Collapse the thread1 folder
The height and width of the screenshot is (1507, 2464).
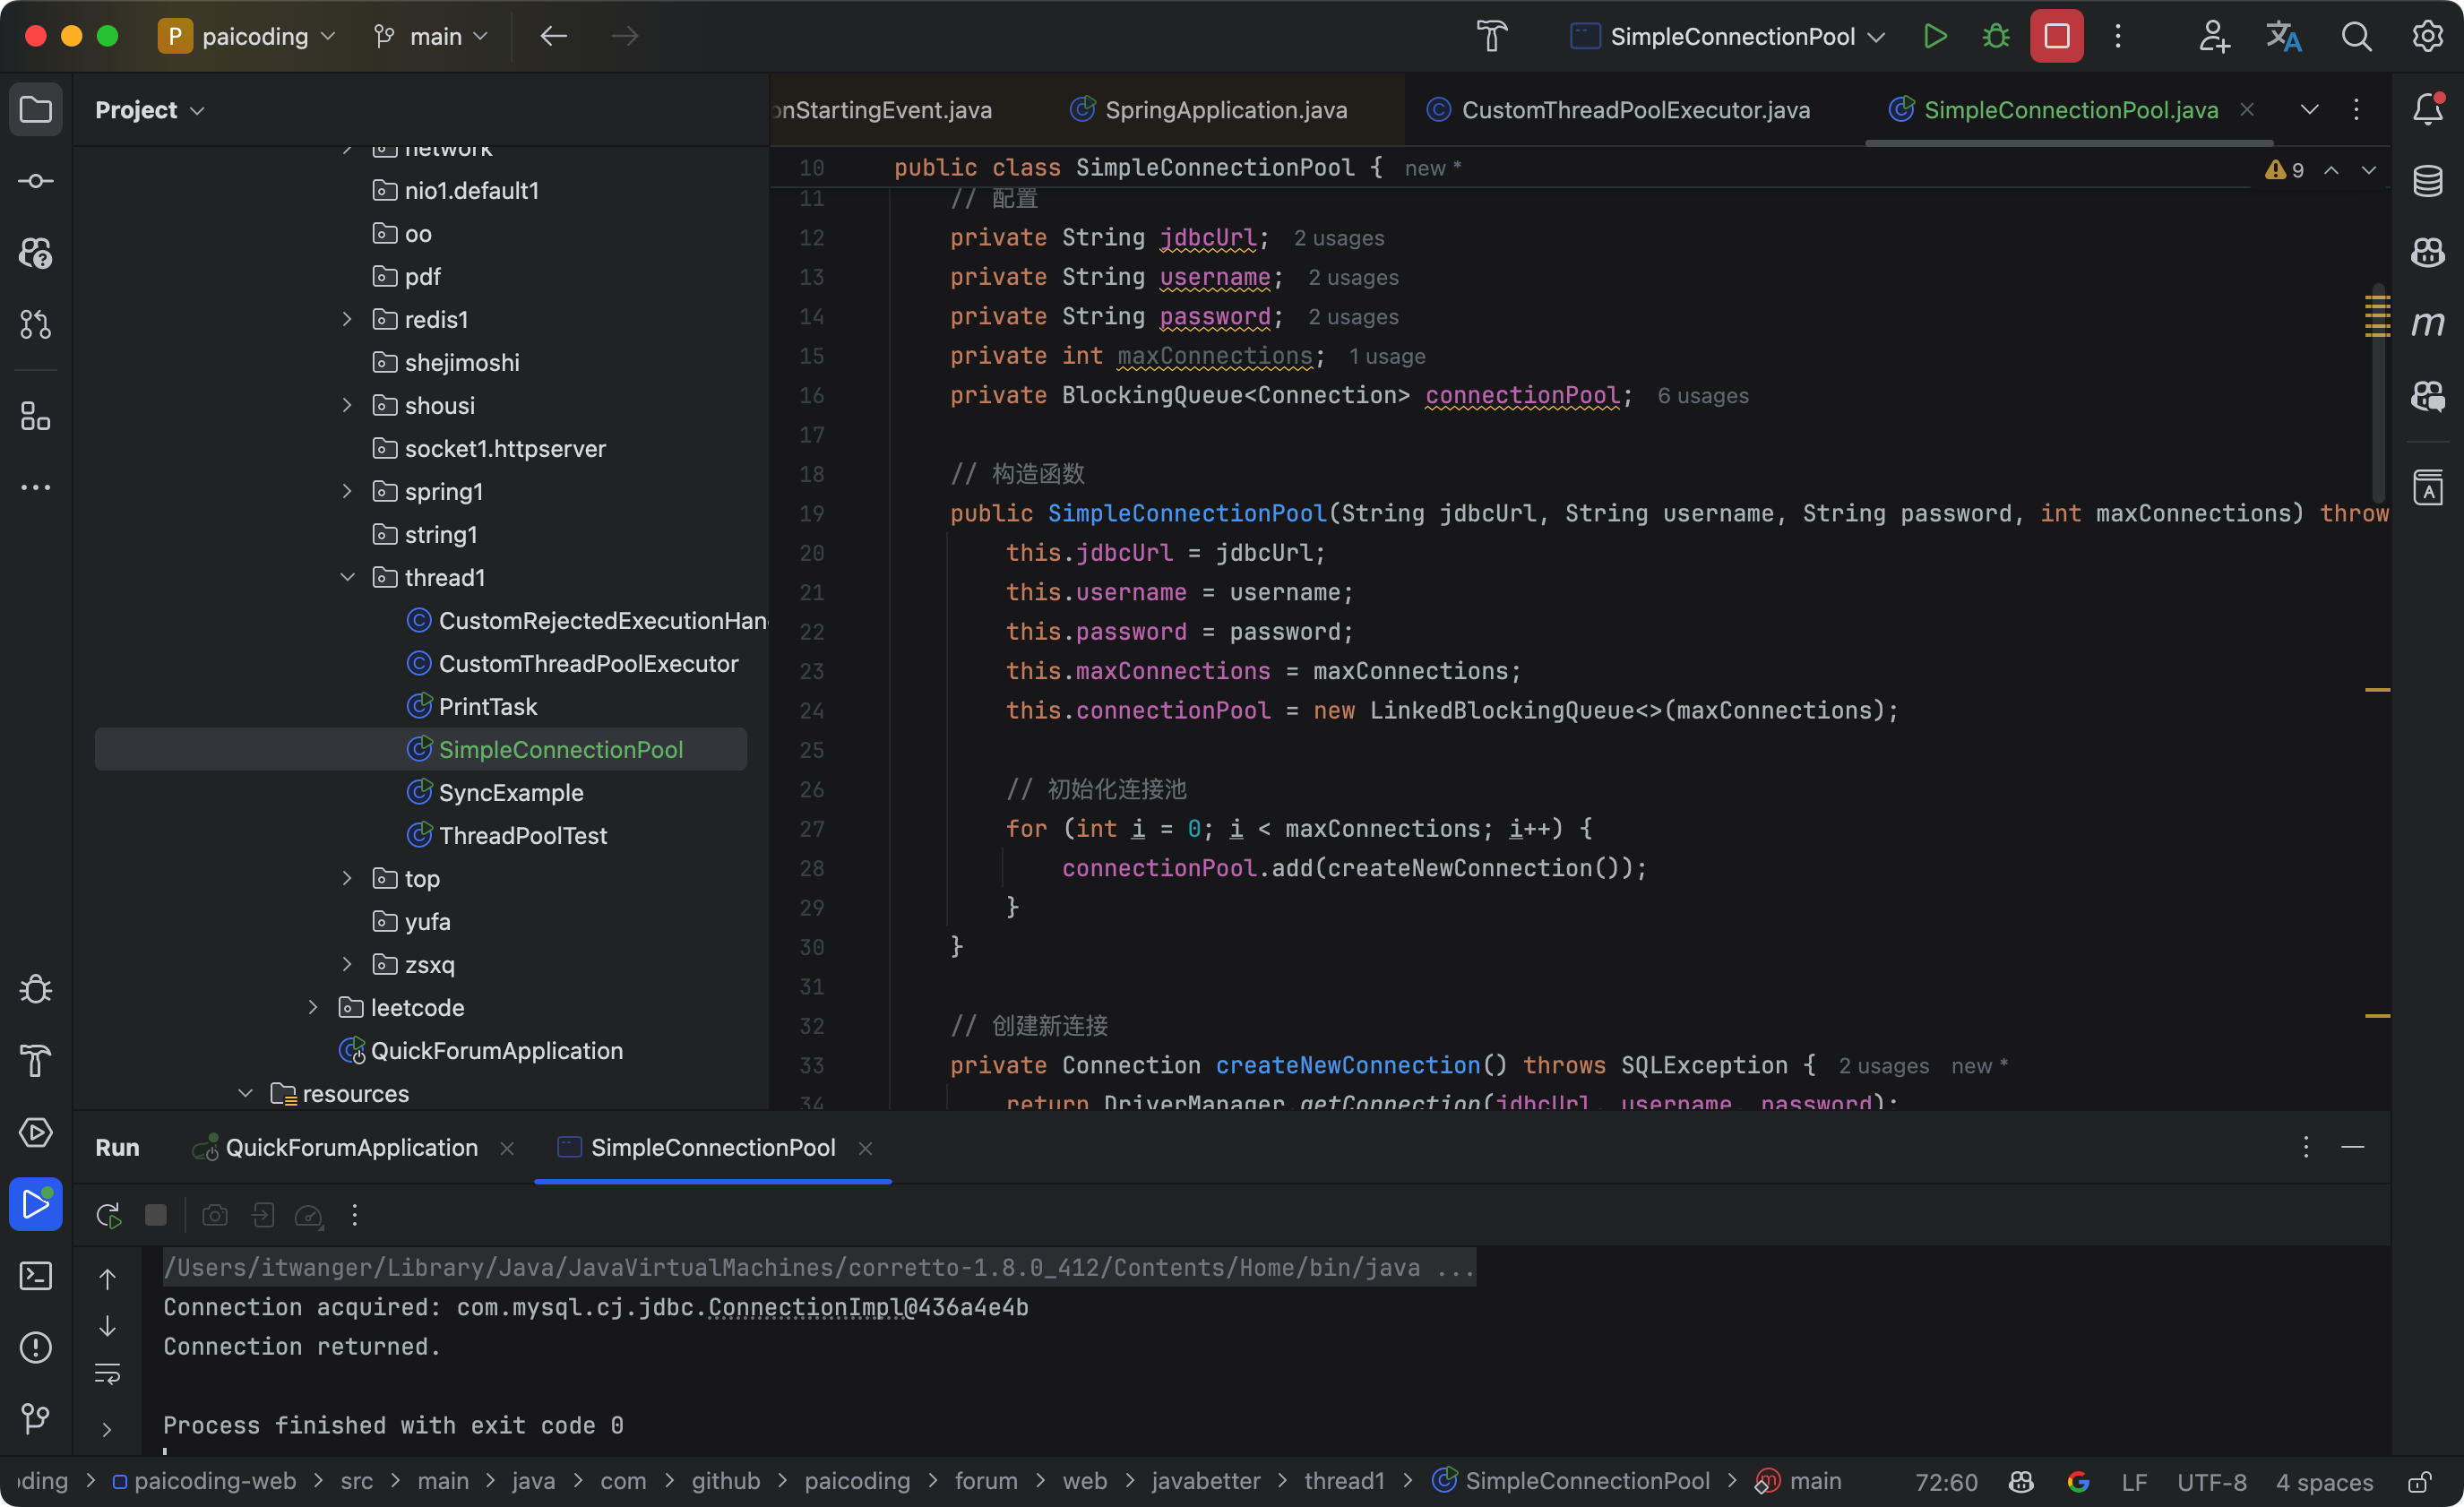pos(347,577)
